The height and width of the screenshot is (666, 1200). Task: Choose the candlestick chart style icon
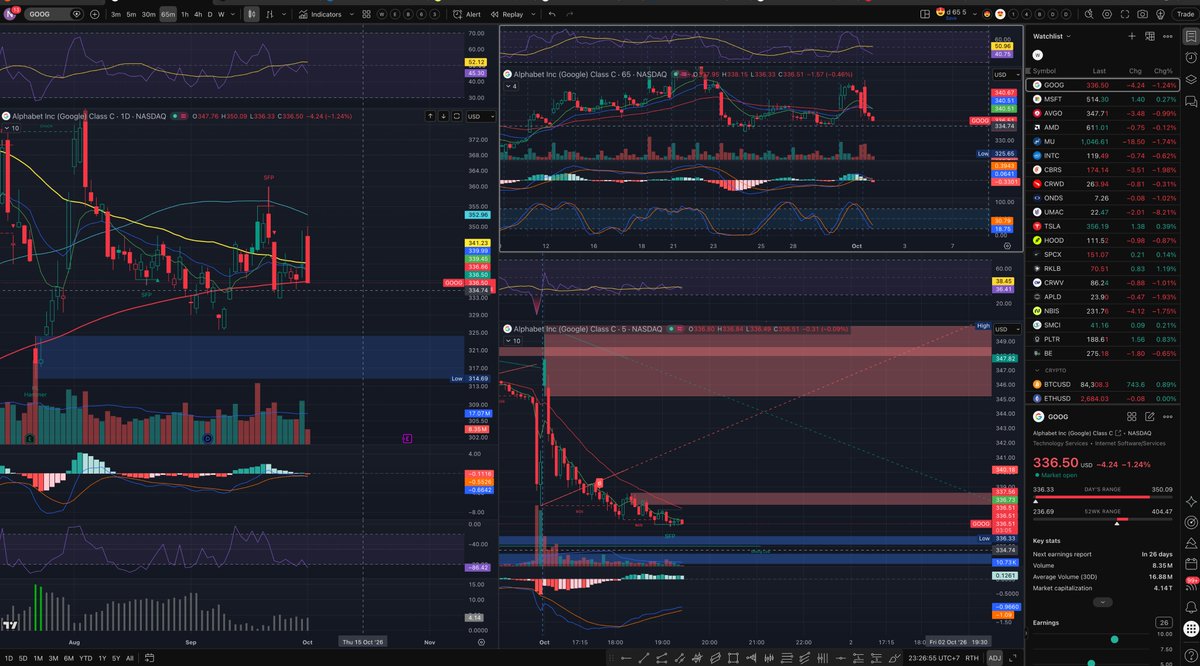pos(251,15)
